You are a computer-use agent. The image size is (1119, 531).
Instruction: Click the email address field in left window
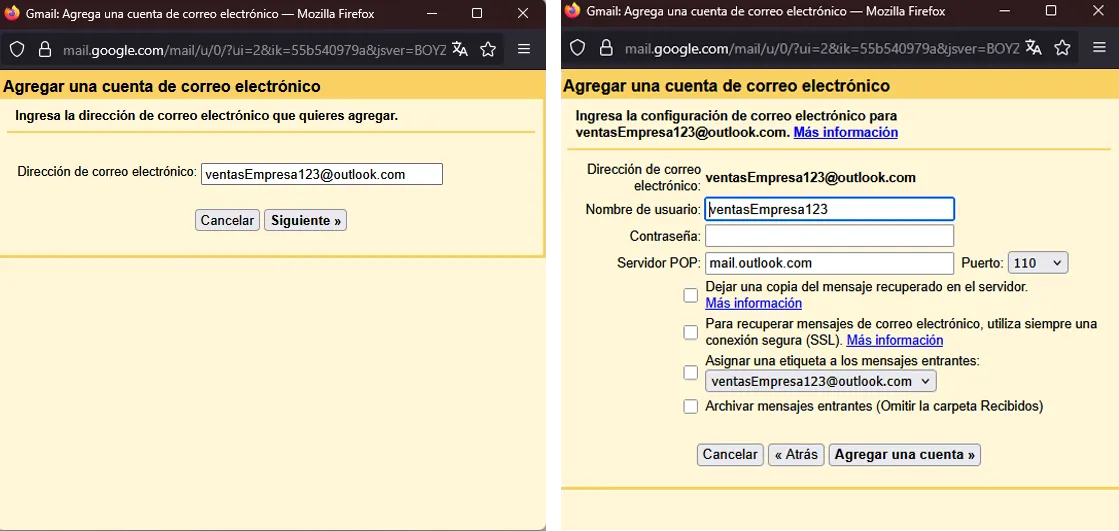point(322,174)
